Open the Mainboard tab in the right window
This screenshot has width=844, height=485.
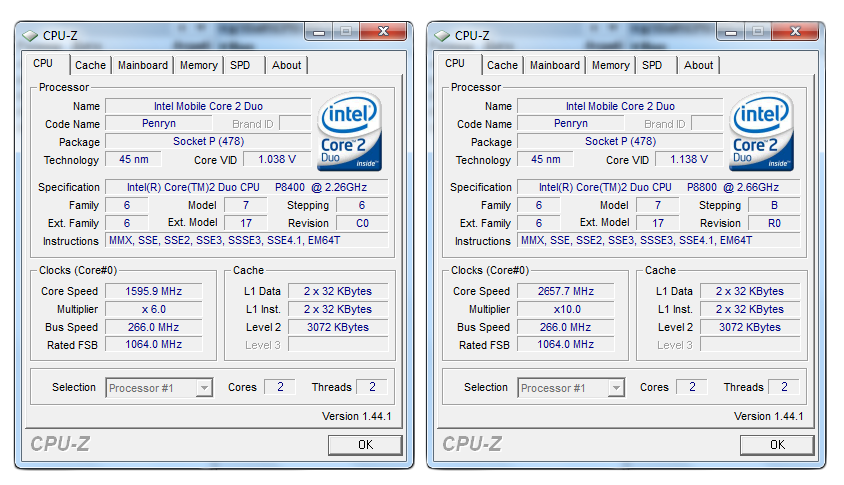(555, 65)
